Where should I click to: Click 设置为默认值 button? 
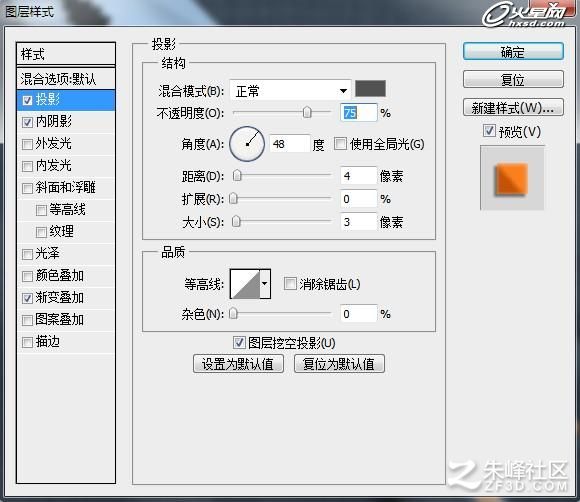pos(238,364)
